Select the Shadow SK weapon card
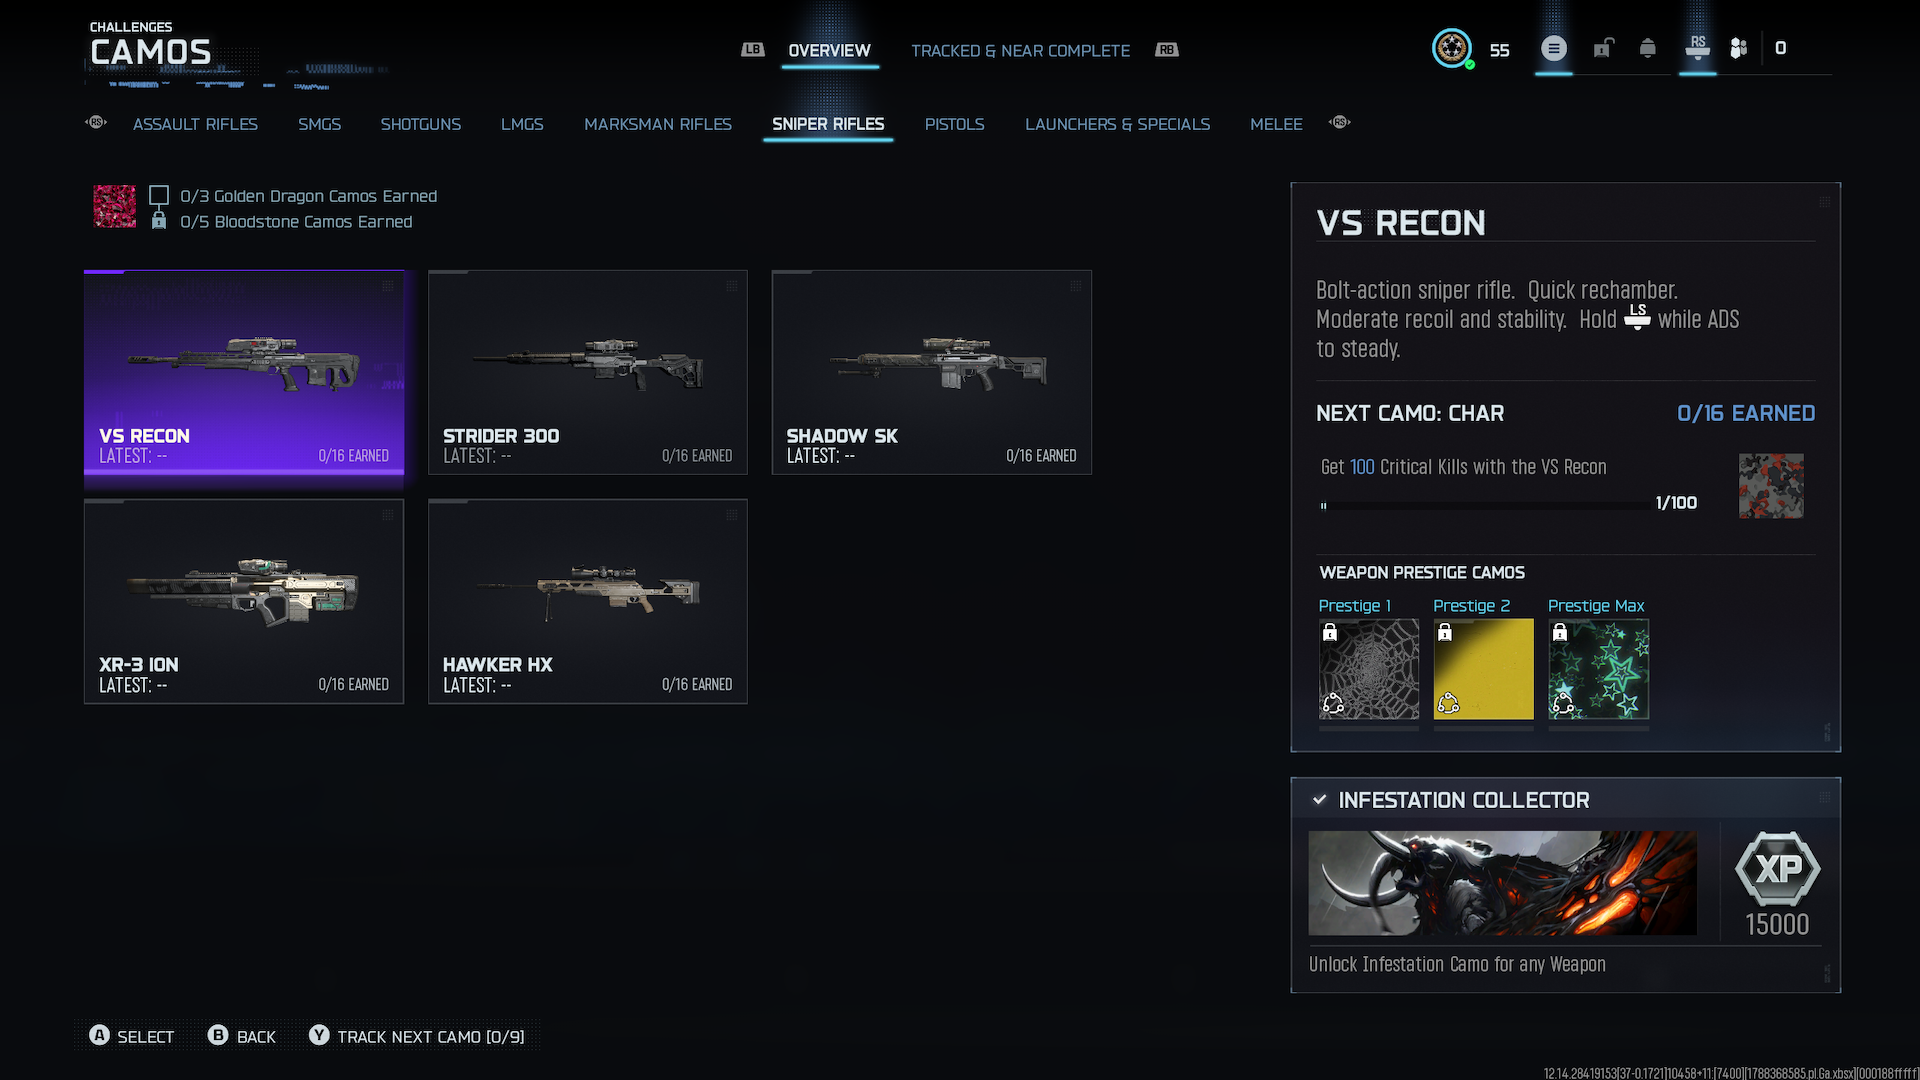 (x=932, y=372)
